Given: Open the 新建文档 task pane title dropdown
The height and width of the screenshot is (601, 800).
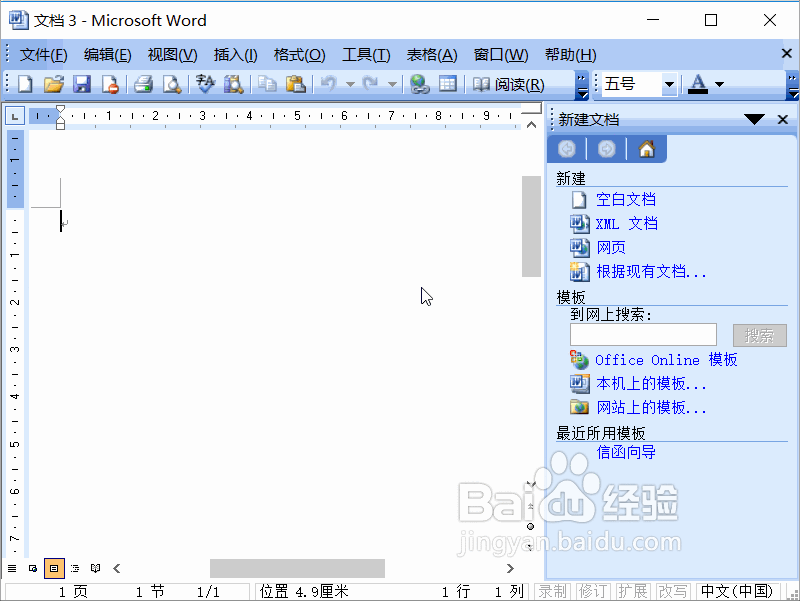Looking at the screenshot, I should point(756,119).
